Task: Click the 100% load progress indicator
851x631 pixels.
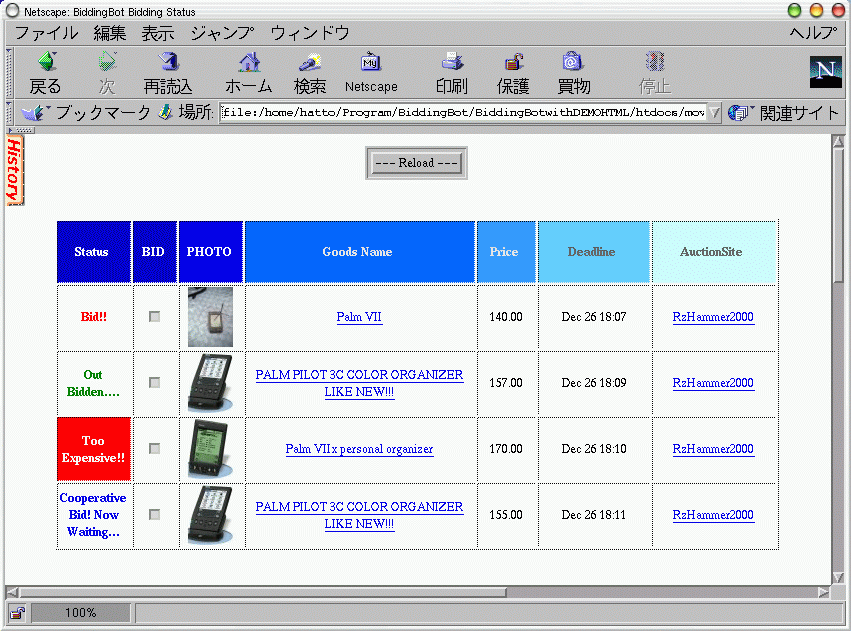Action: (81, 613)
